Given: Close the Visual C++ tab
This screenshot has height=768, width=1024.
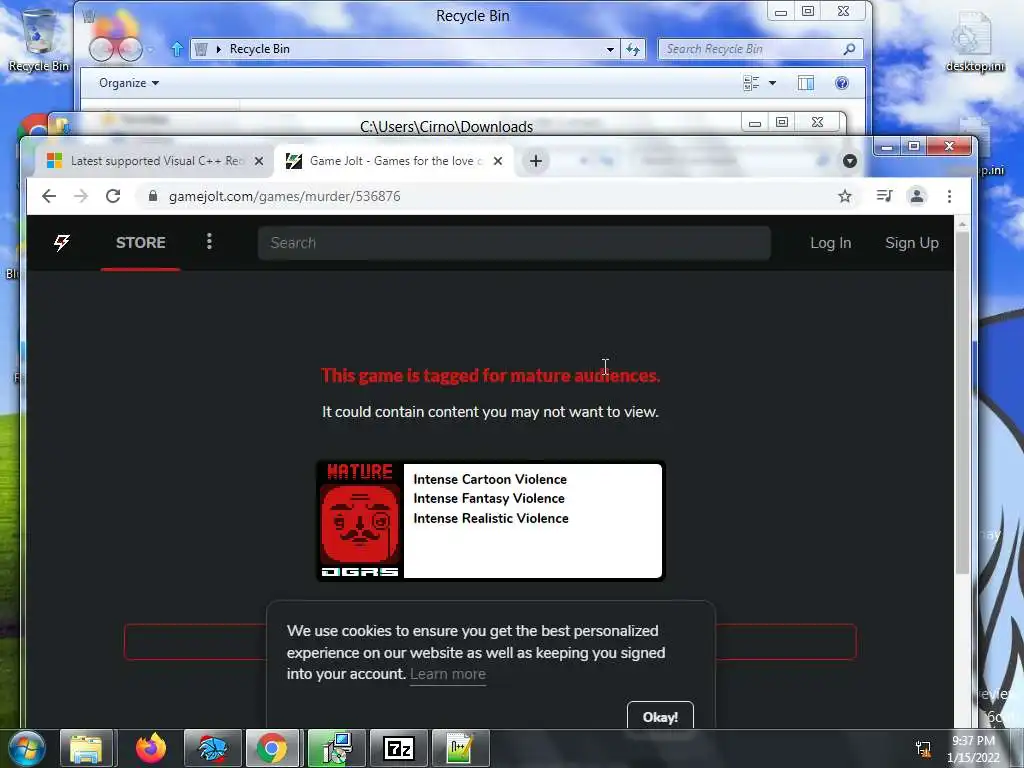Looking at the screenshot, I should [x=259, y=161].
